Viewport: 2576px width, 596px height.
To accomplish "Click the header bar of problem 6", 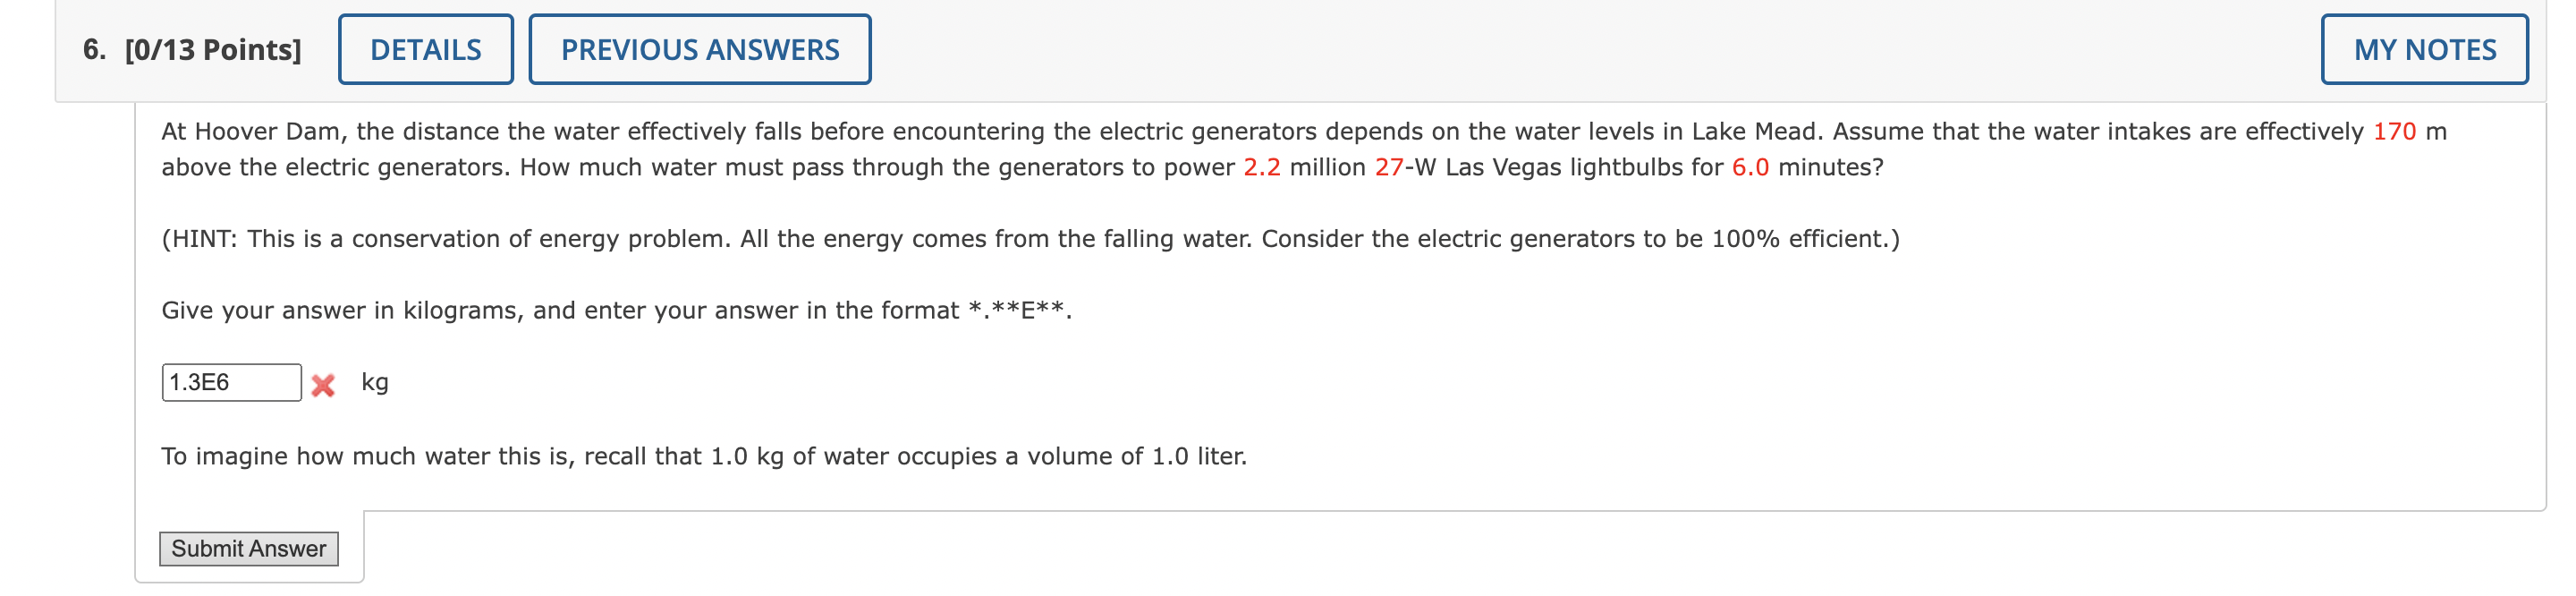I will 1500,48.
